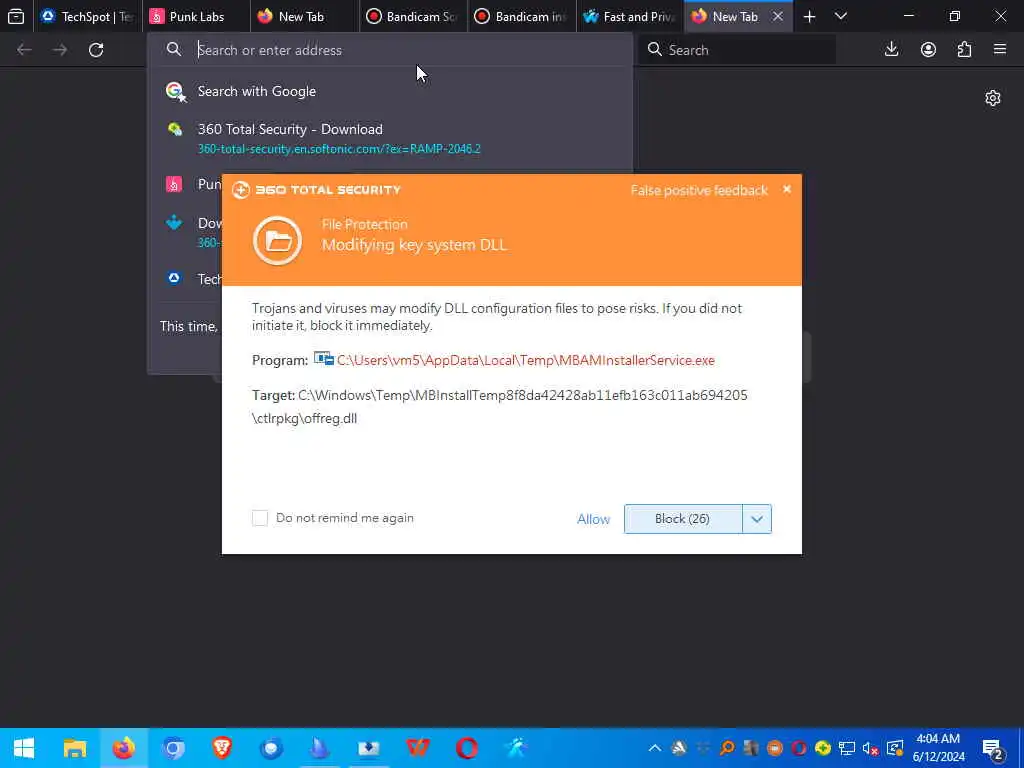Click the Opera icon in system tray
1024x768 pixels.
click(x=799, y=748)
